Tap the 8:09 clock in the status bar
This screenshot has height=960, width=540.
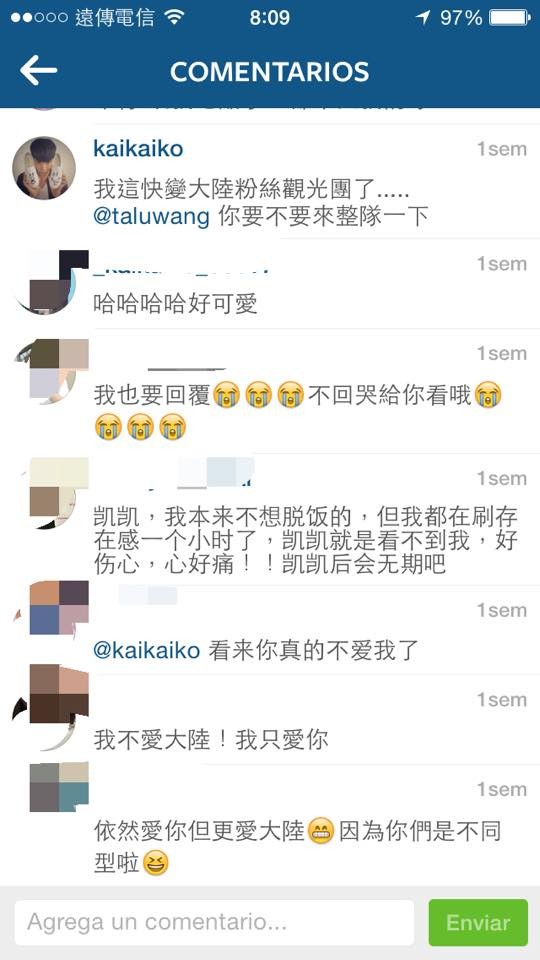[270, 17]
